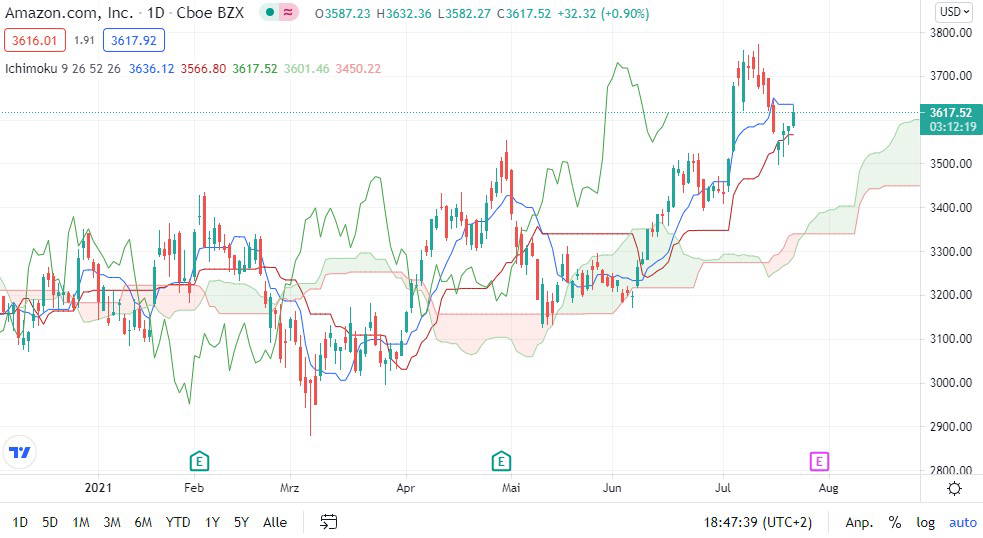Click the 3000.00 price axis label
The height and width of the screenshot is (538, 983).
pos(950,382)
